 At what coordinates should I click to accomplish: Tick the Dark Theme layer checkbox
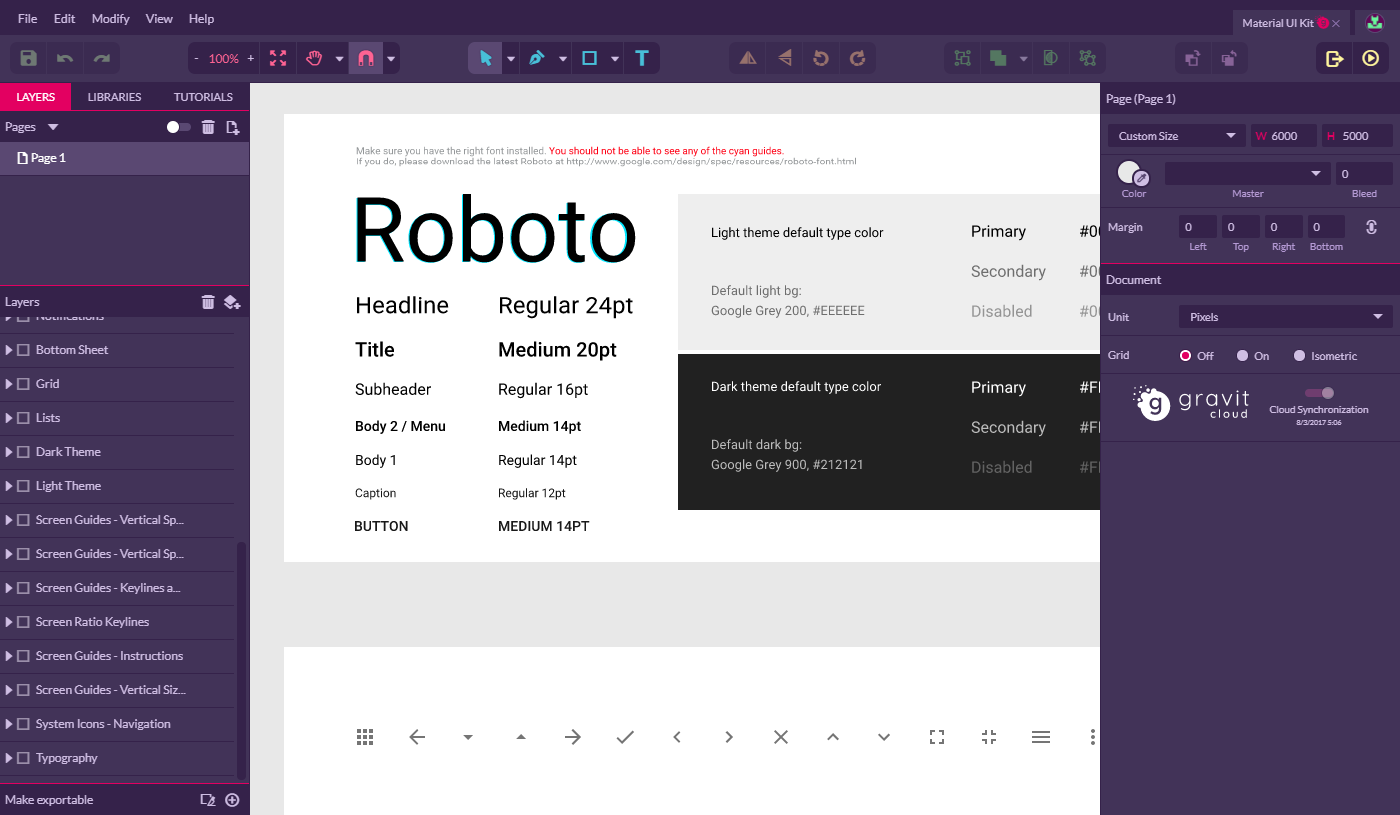pos(24,452)
